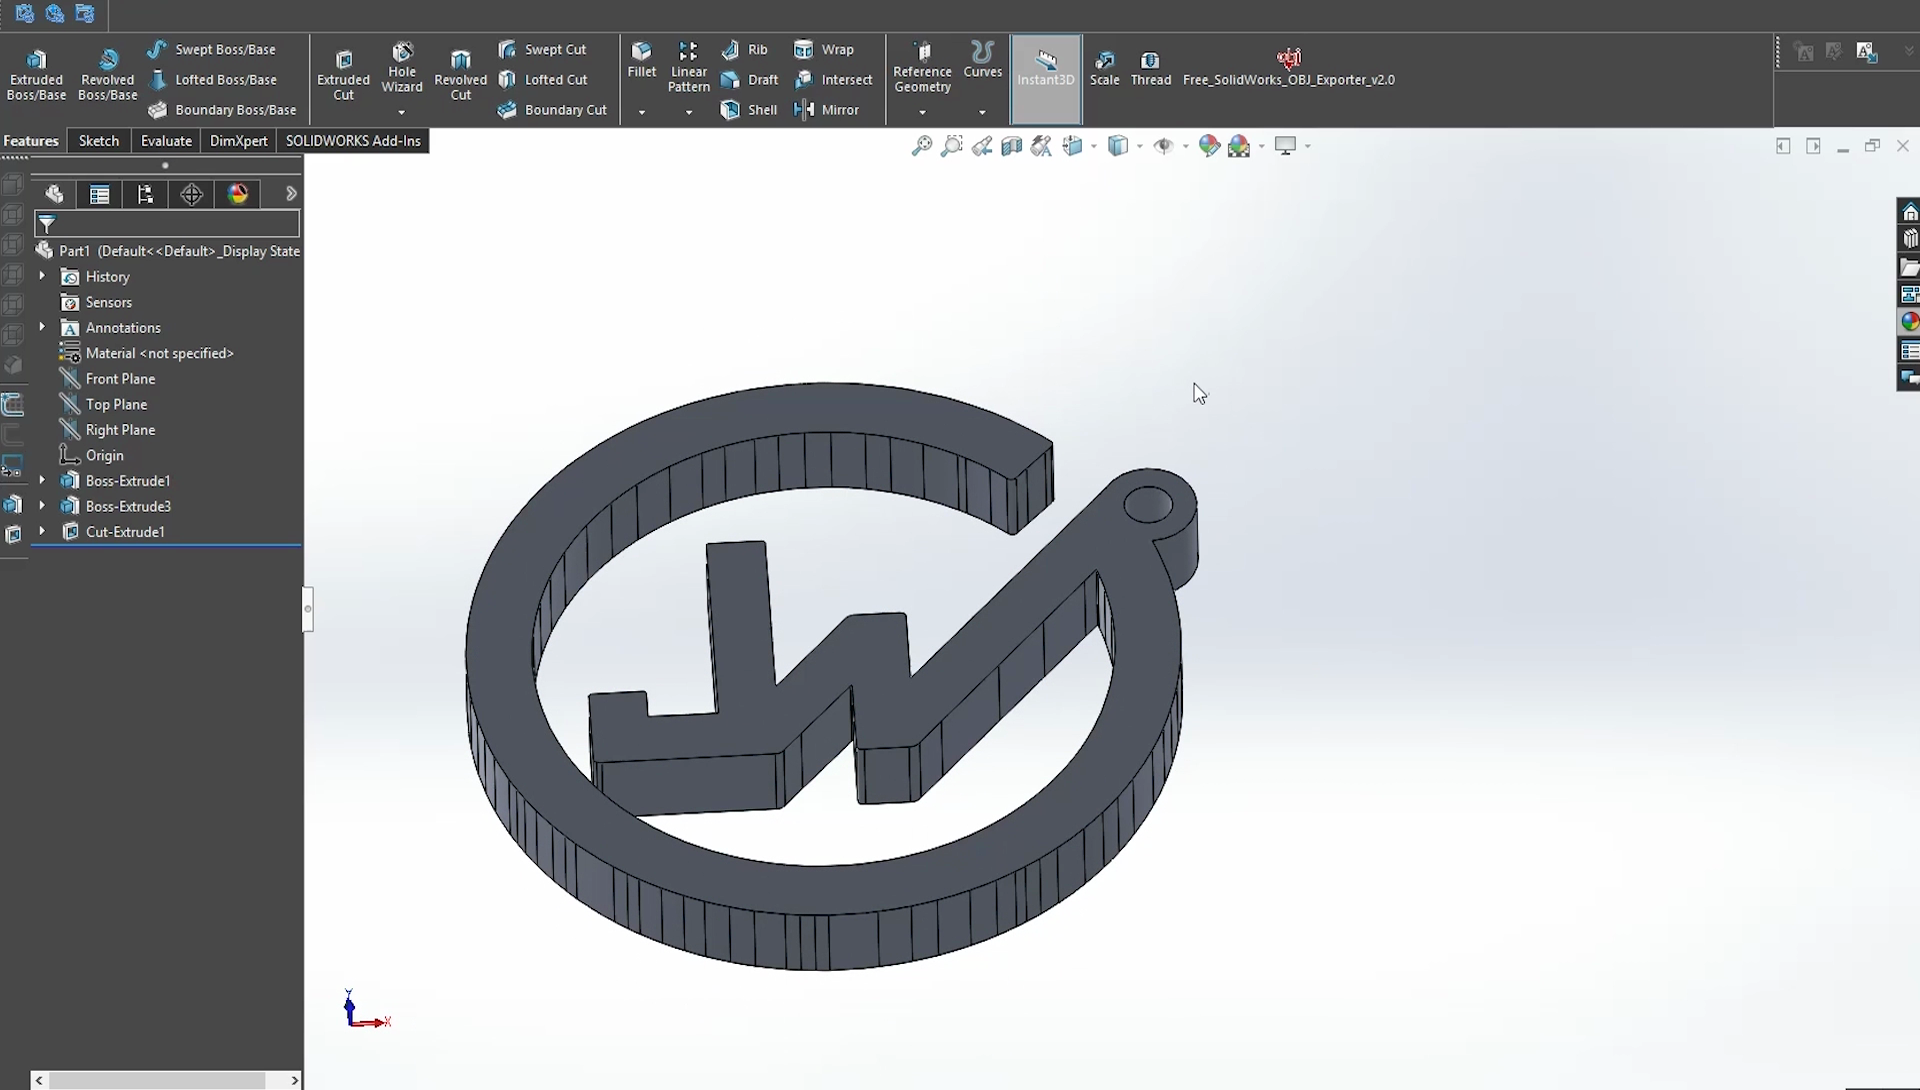Viewport: 1920px width, 1090px height.
Task: Select the Revolved Boss/Base tool
Action: [x=107, y=75]
